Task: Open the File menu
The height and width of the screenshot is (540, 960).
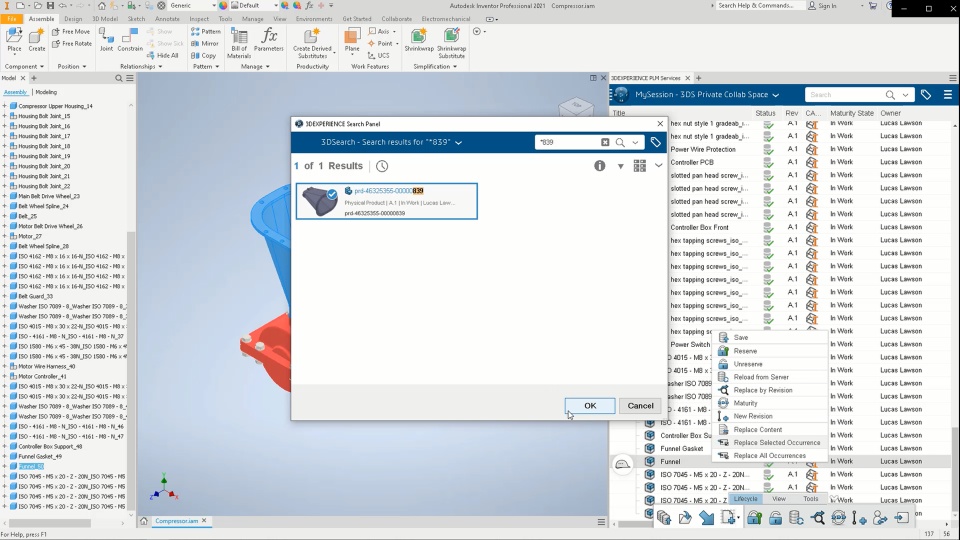Action: (x=12, y=19)
